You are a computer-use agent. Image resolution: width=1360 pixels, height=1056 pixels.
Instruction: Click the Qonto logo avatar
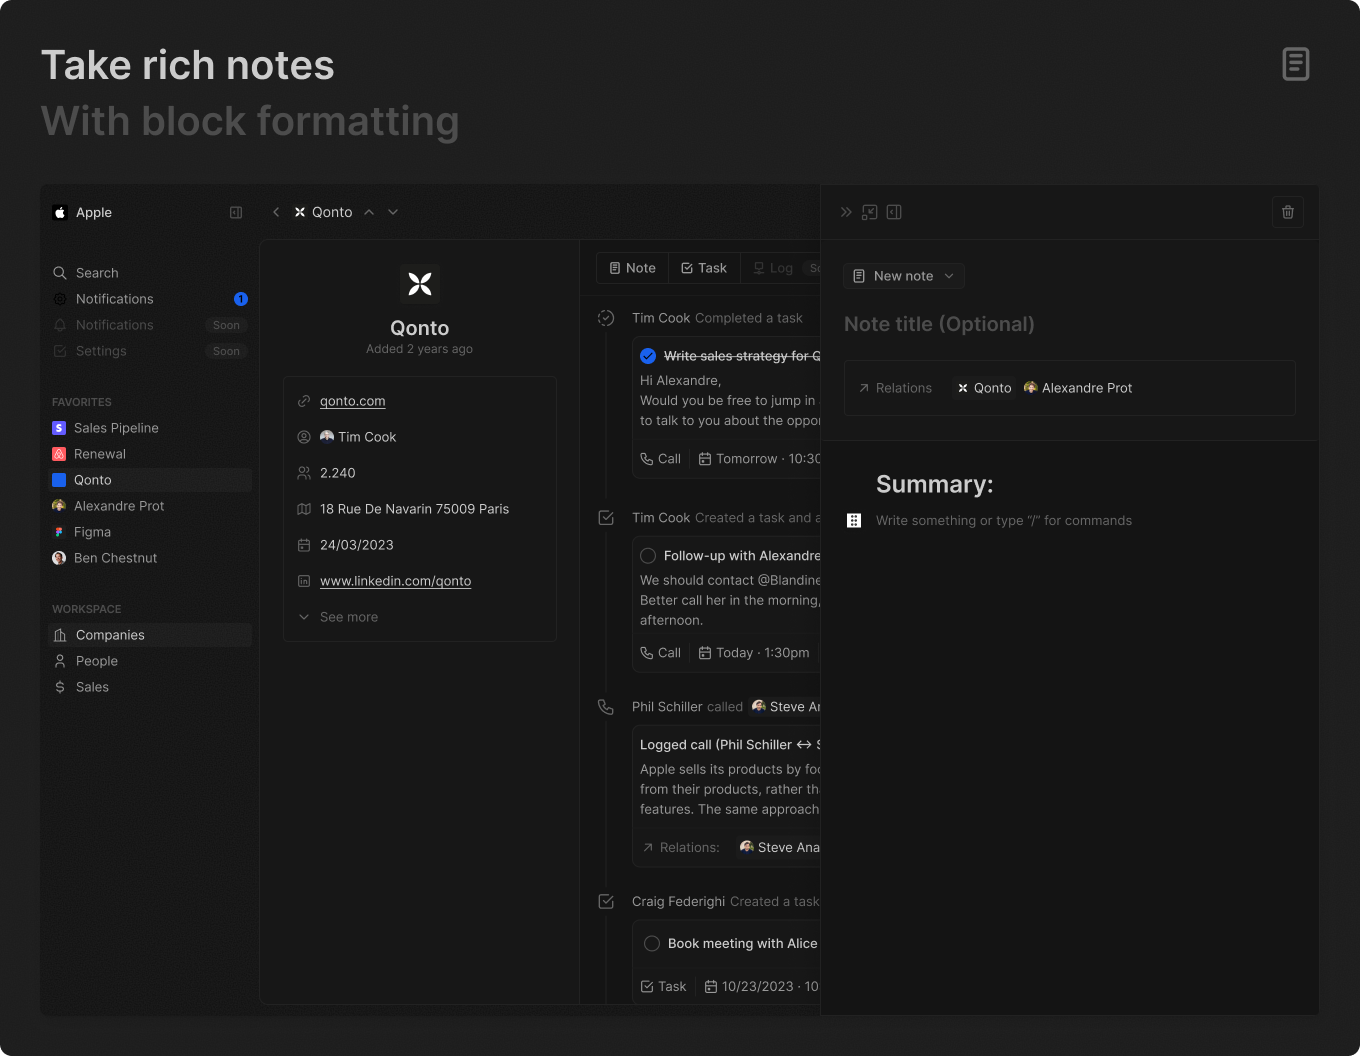(x=420, y=284)
